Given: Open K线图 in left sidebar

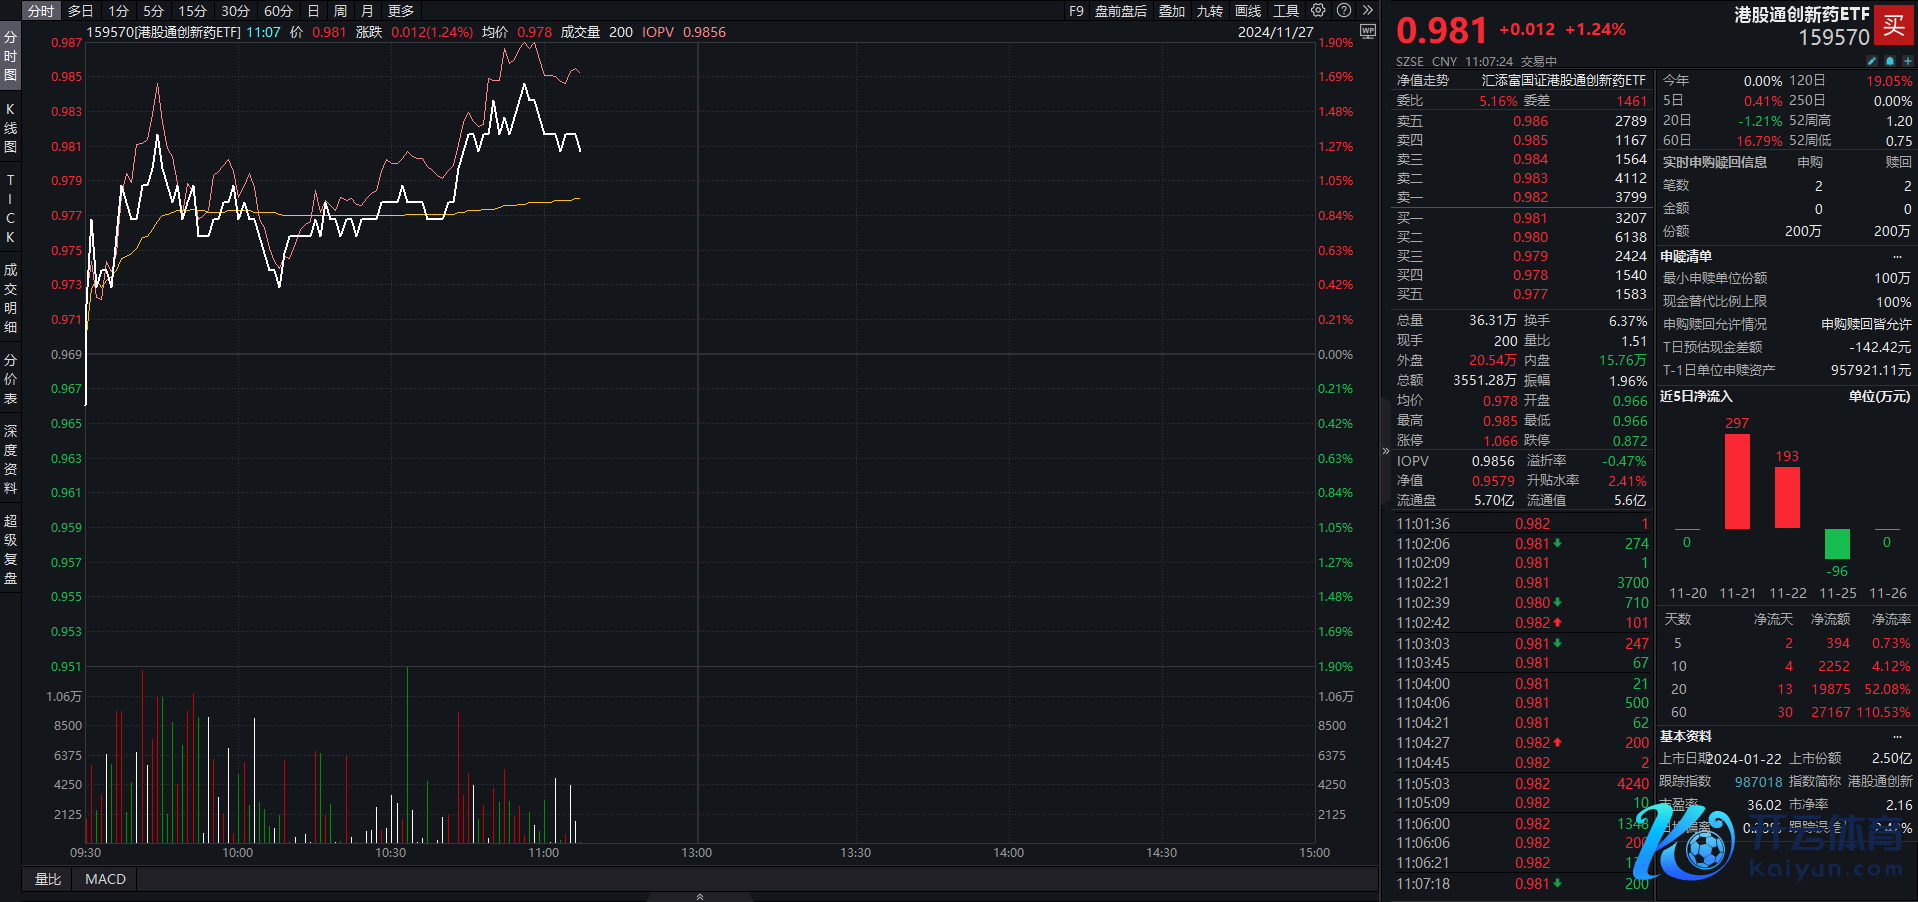Looking at the screenshot, I should (x=10, y=128).
